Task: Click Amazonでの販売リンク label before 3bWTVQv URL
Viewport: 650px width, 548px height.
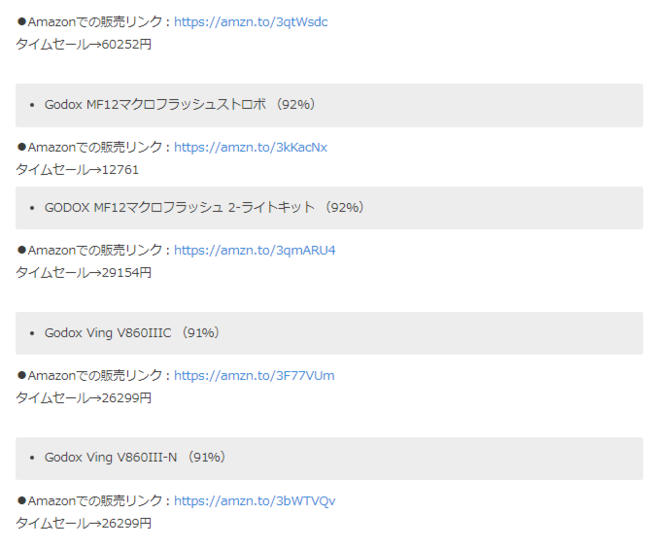Action: [x=94, y=501]
